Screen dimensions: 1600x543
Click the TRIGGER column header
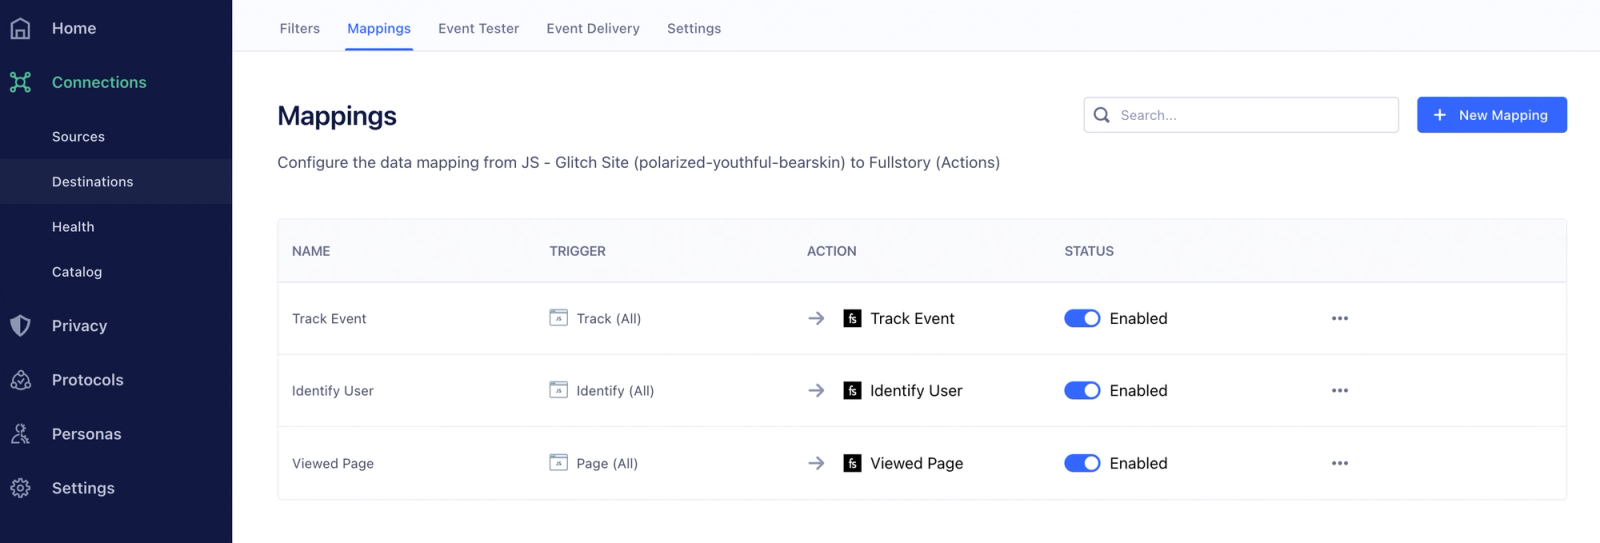[578, 251]
